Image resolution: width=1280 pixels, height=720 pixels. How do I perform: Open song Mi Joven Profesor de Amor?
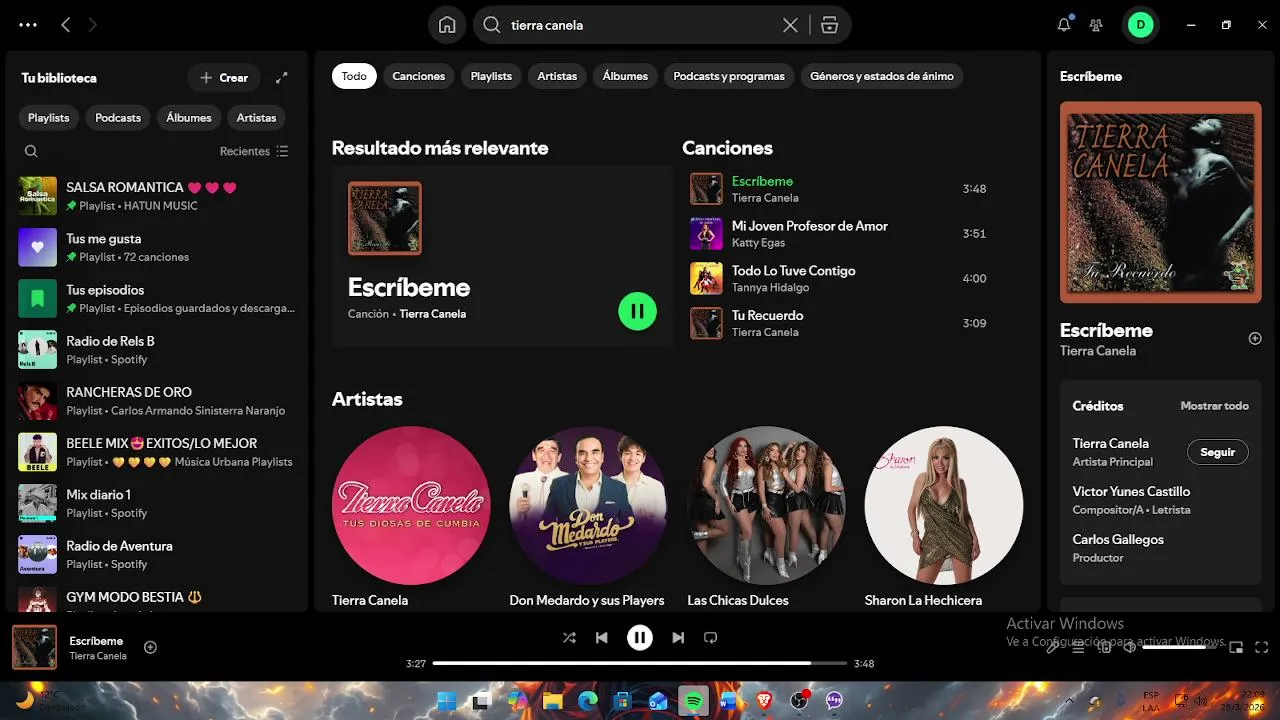809,226
